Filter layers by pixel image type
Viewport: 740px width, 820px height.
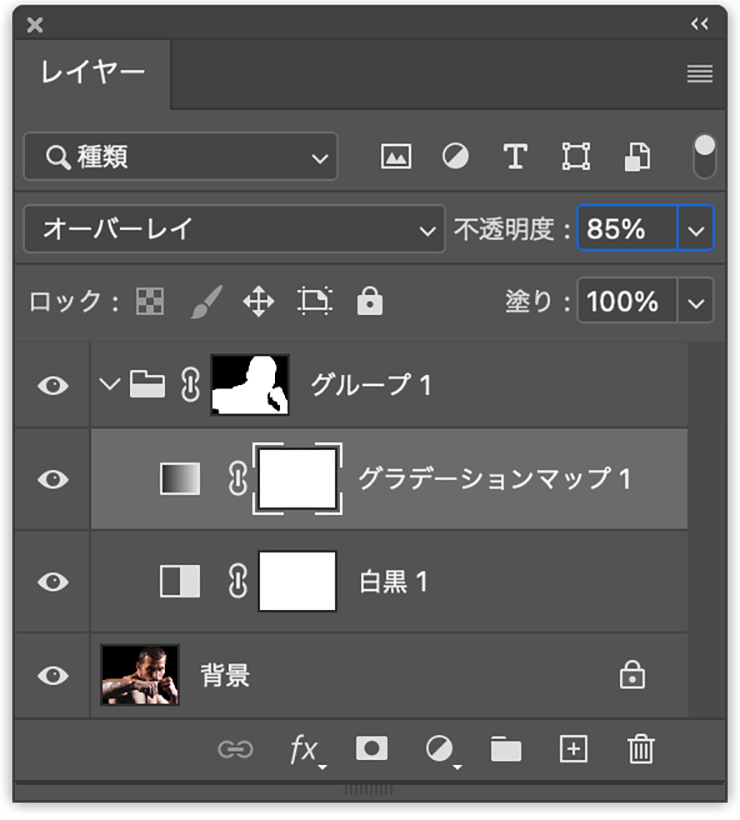point(396,157)
